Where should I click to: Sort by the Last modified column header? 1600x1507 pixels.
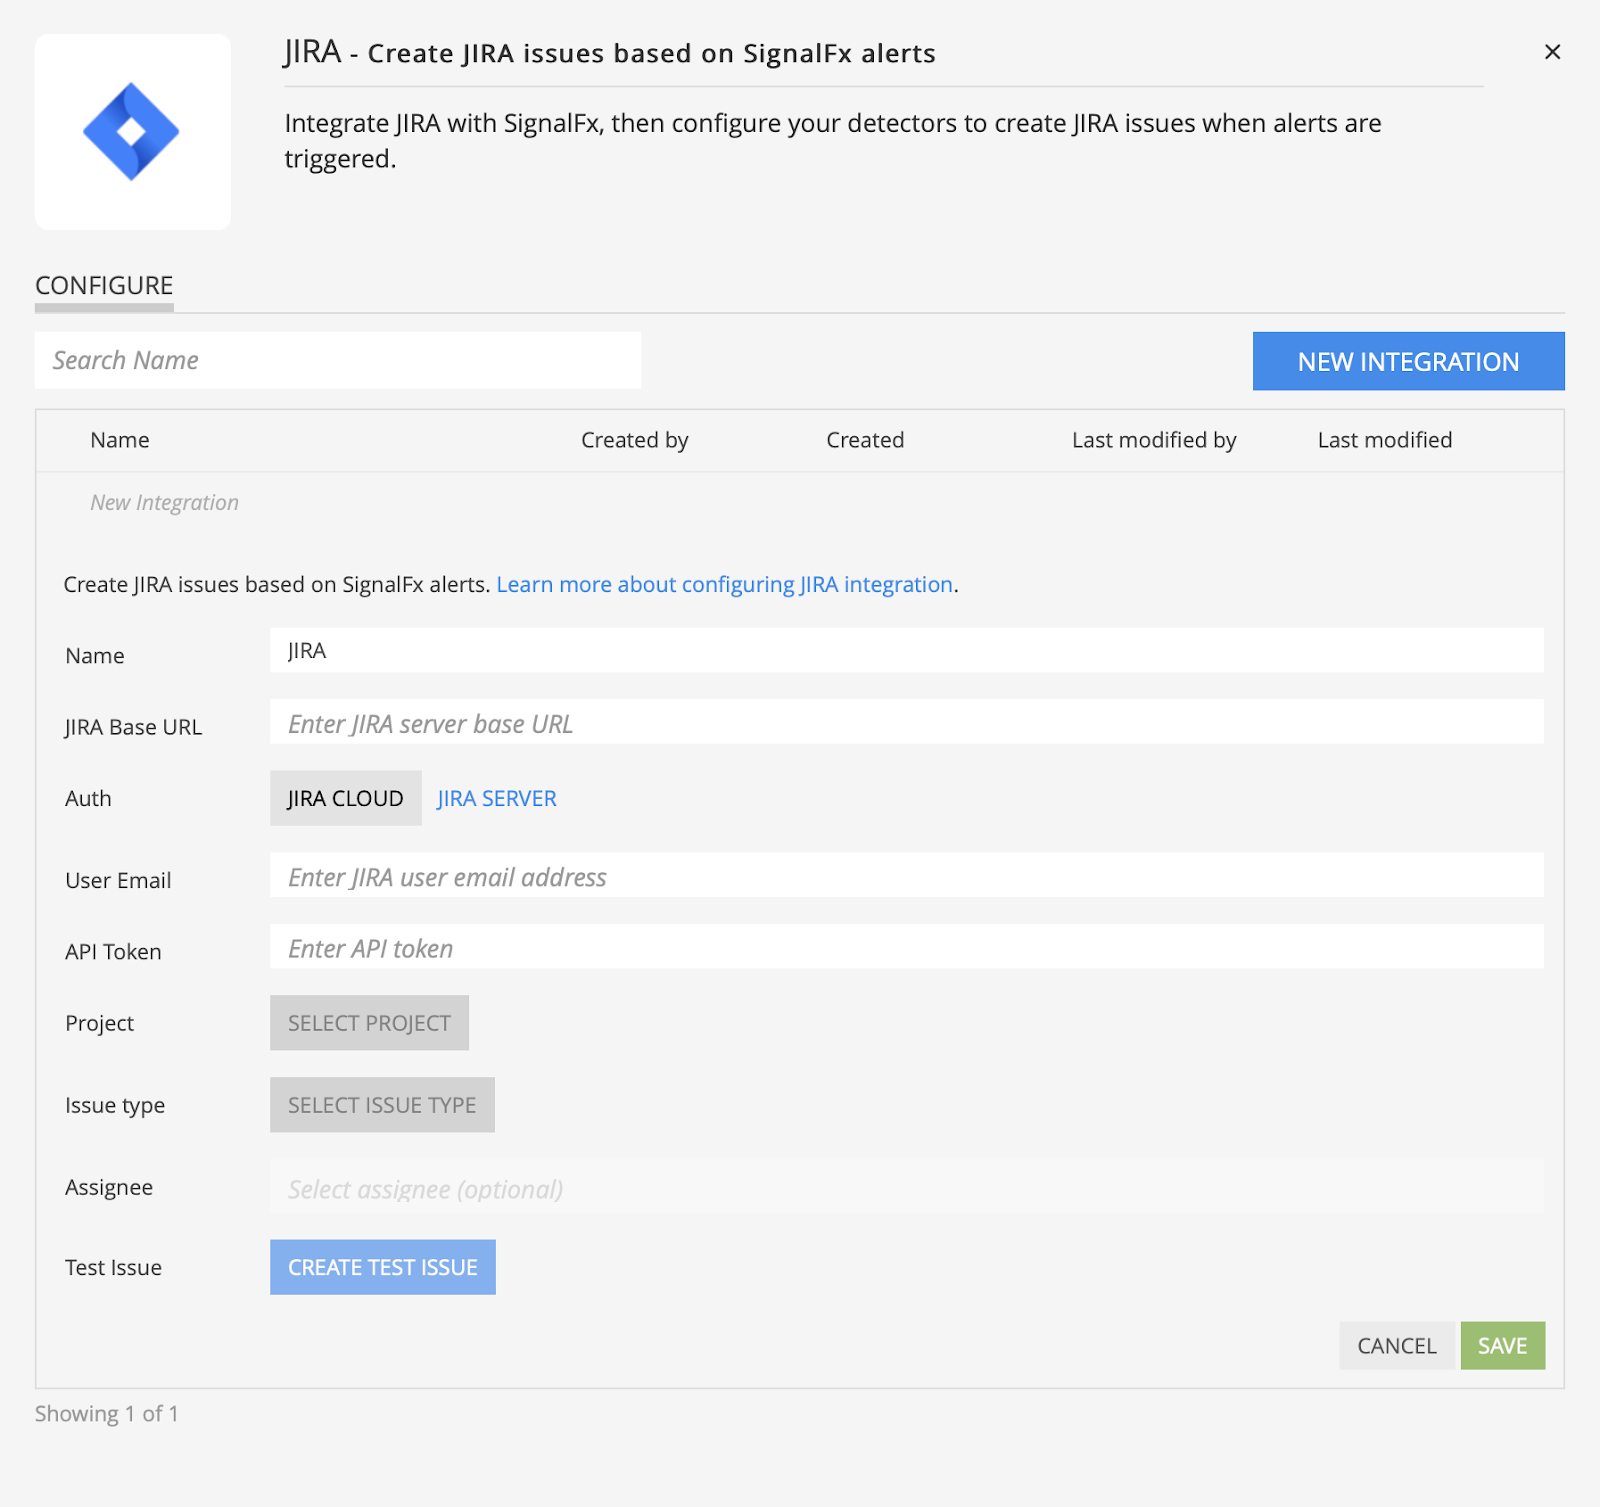tap(1385, 440)
